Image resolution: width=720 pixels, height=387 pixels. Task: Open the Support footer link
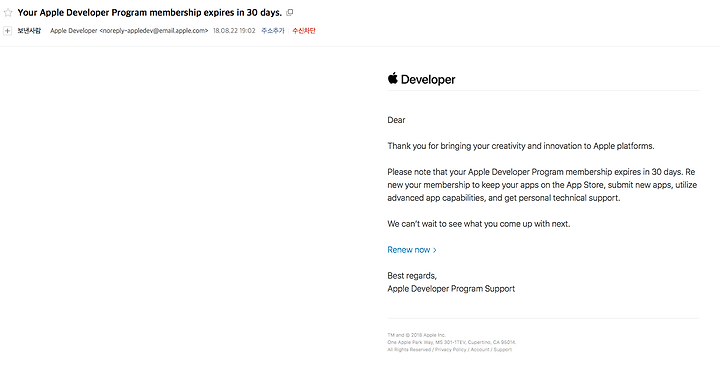point(502,349)
